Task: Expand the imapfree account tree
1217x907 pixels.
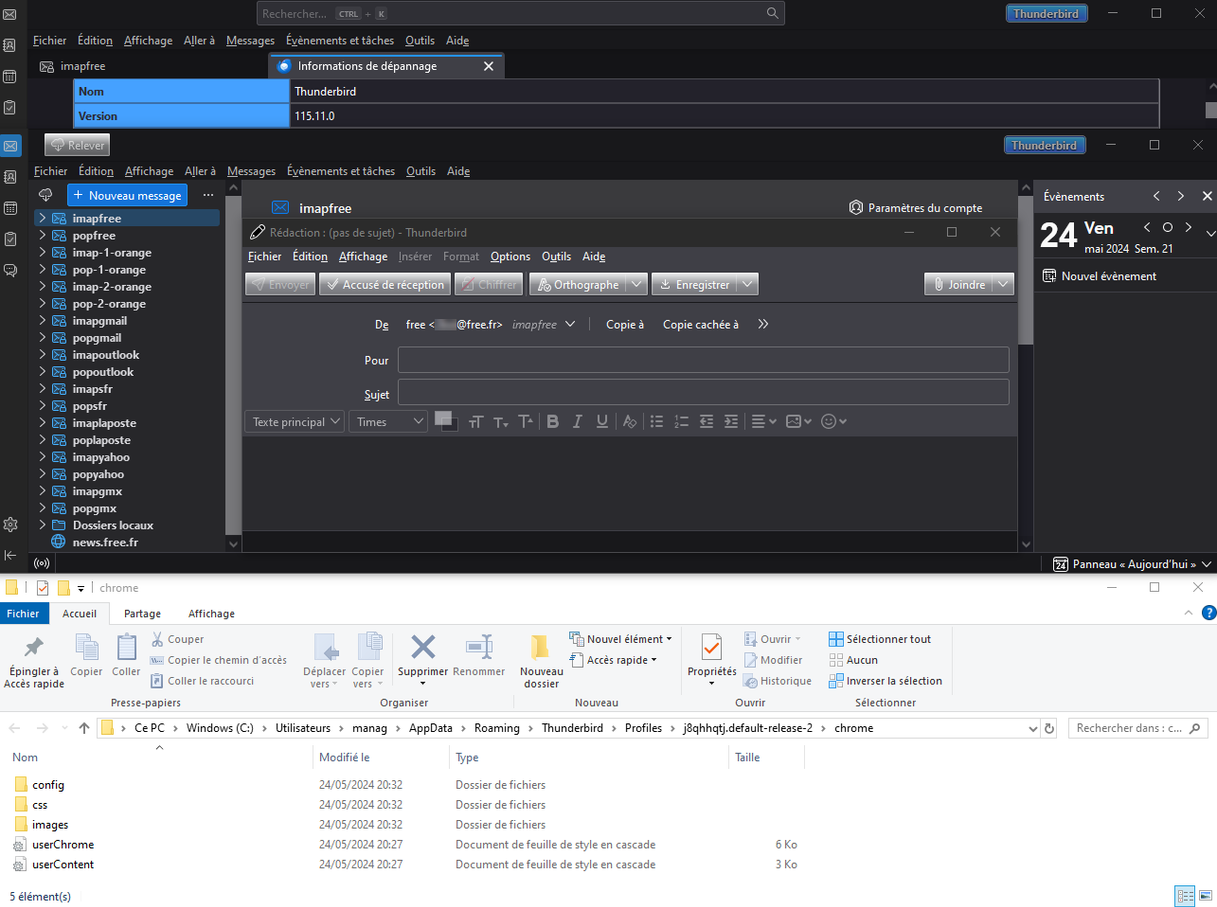Action: pyautogui.click(x=42, y=218)
